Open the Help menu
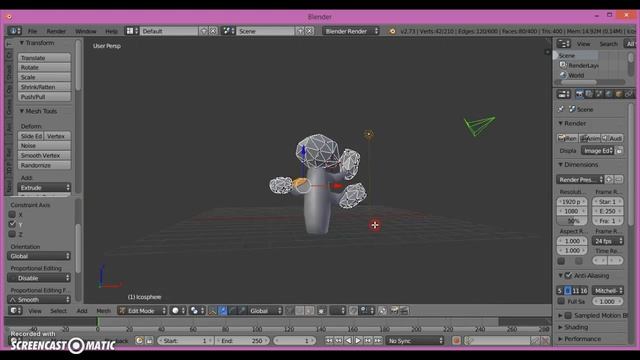The width and height of the screenshot is (640, 360). pos(111,31)
